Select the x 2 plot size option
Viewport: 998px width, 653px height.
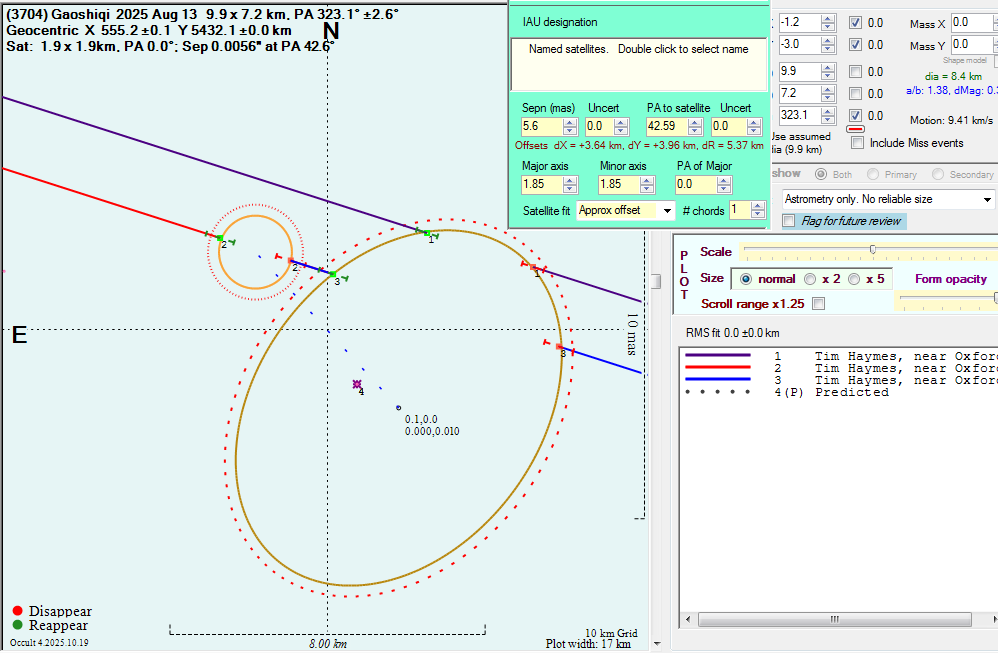click(811, 279)
